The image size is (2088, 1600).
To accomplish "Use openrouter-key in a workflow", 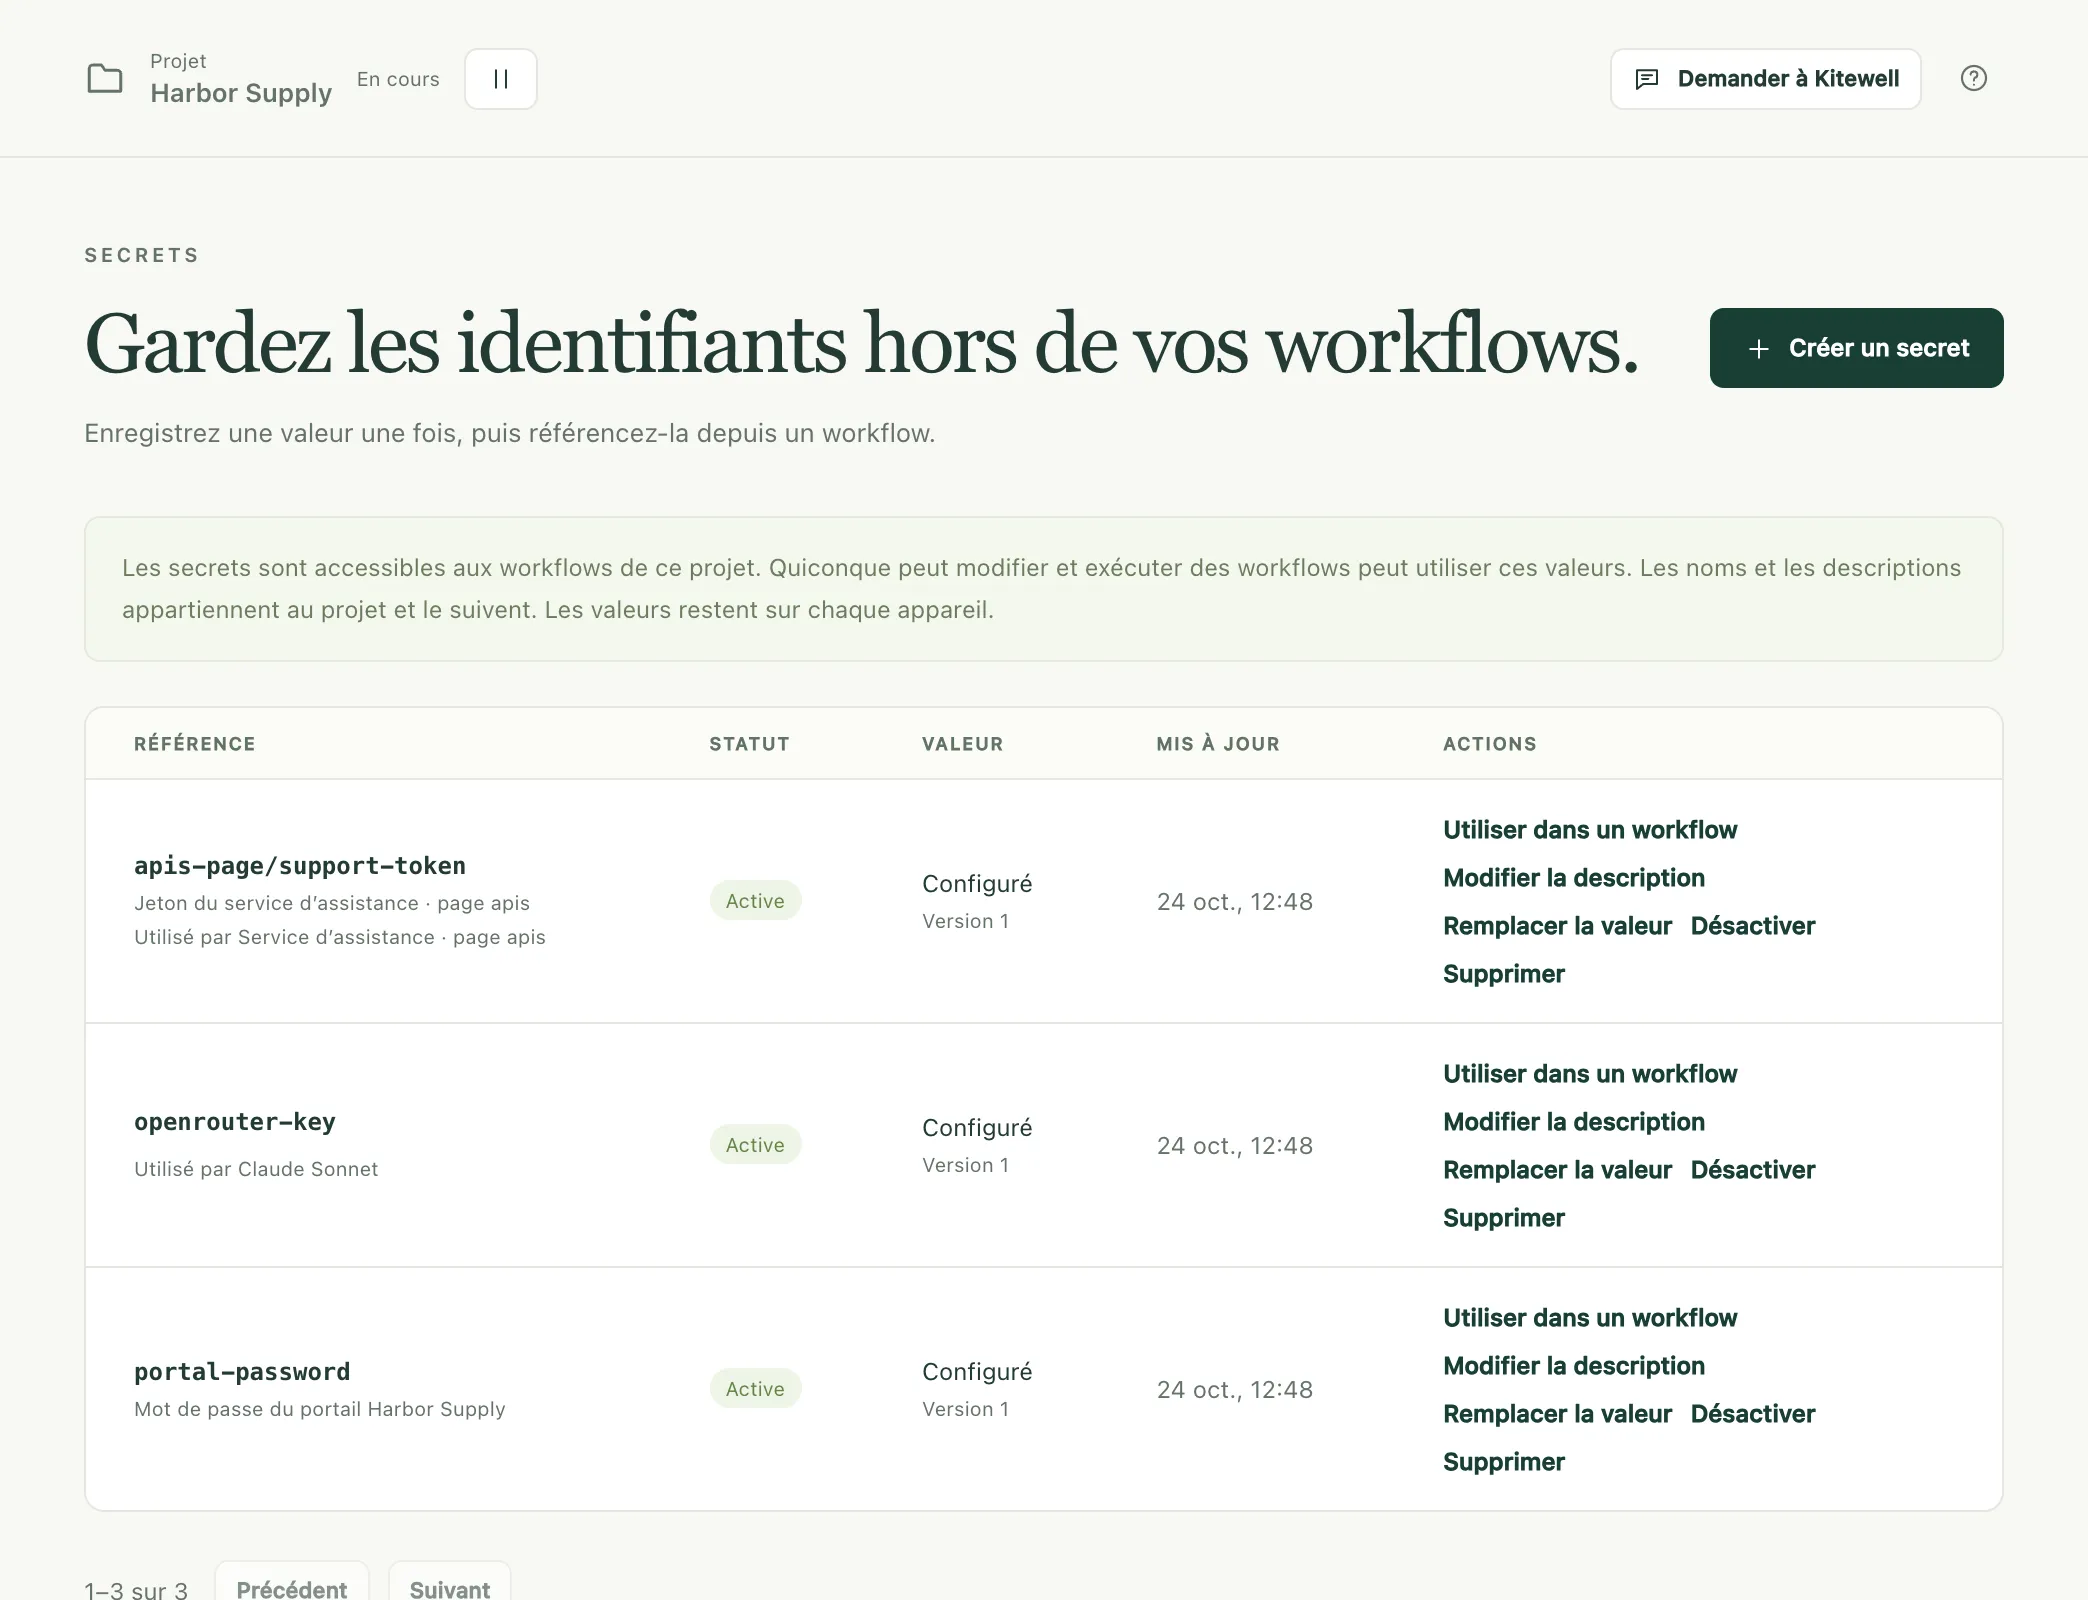I will coord(1589,1074).
